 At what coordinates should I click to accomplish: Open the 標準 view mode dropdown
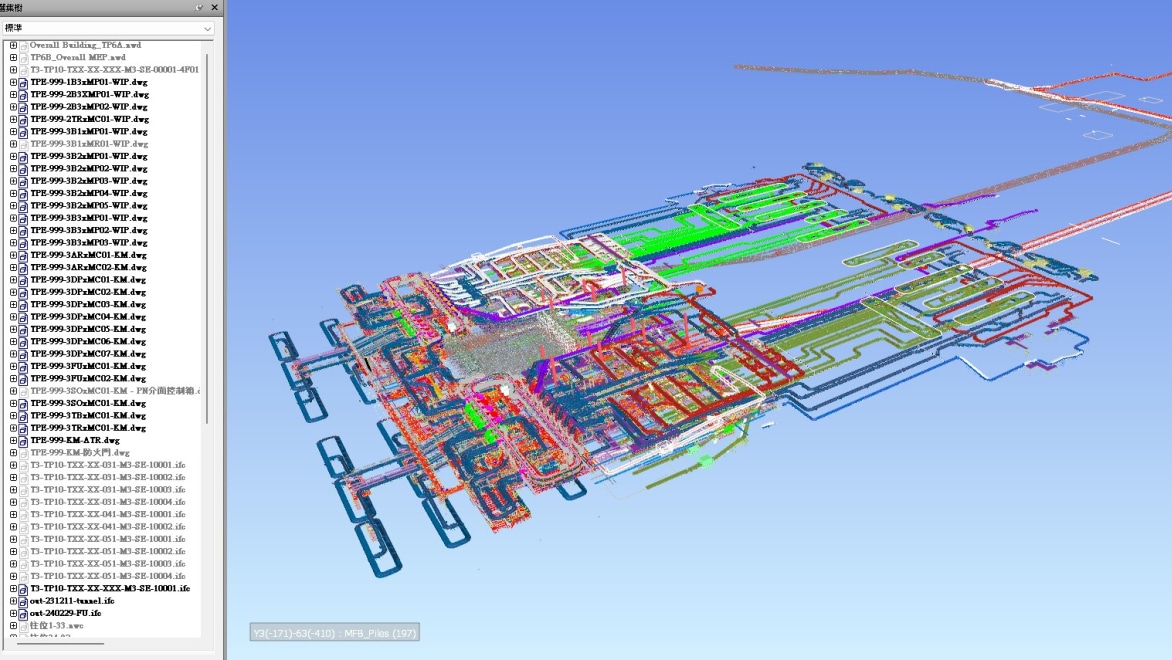tap(109, 29)
